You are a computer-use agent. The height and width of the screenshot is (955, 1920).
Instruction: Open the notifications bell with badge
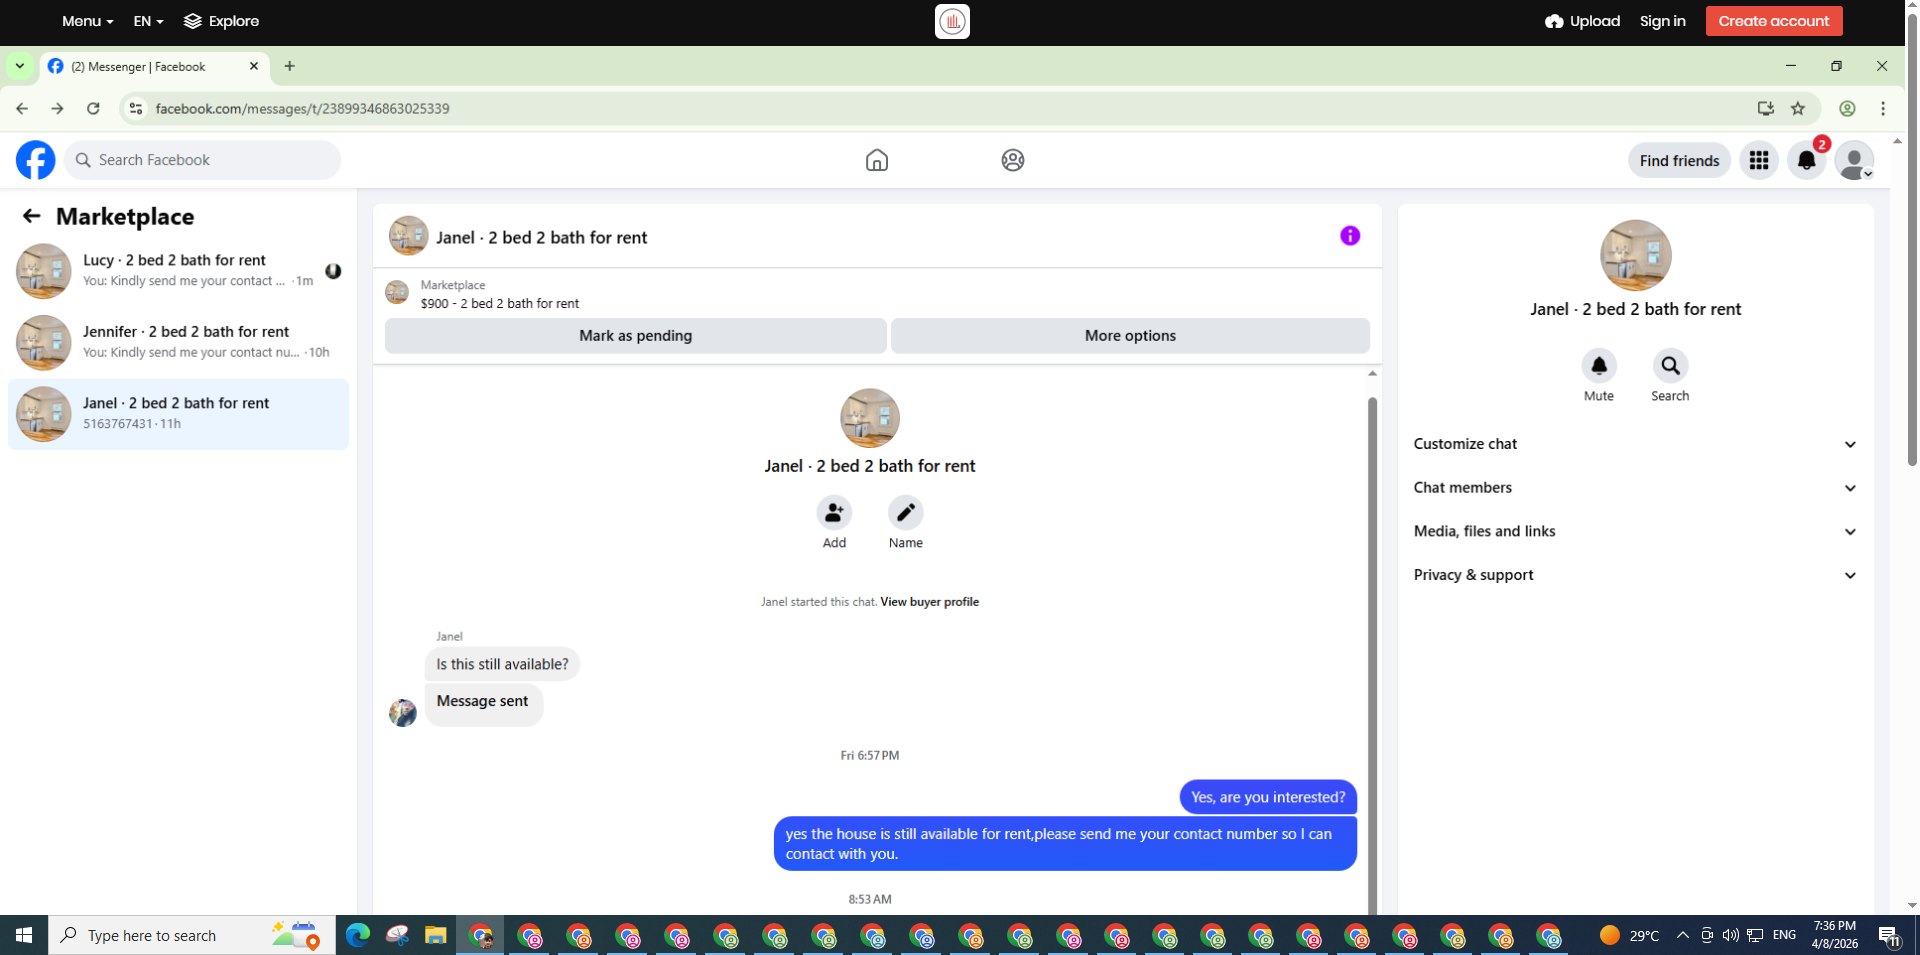tap(1807, 160)
